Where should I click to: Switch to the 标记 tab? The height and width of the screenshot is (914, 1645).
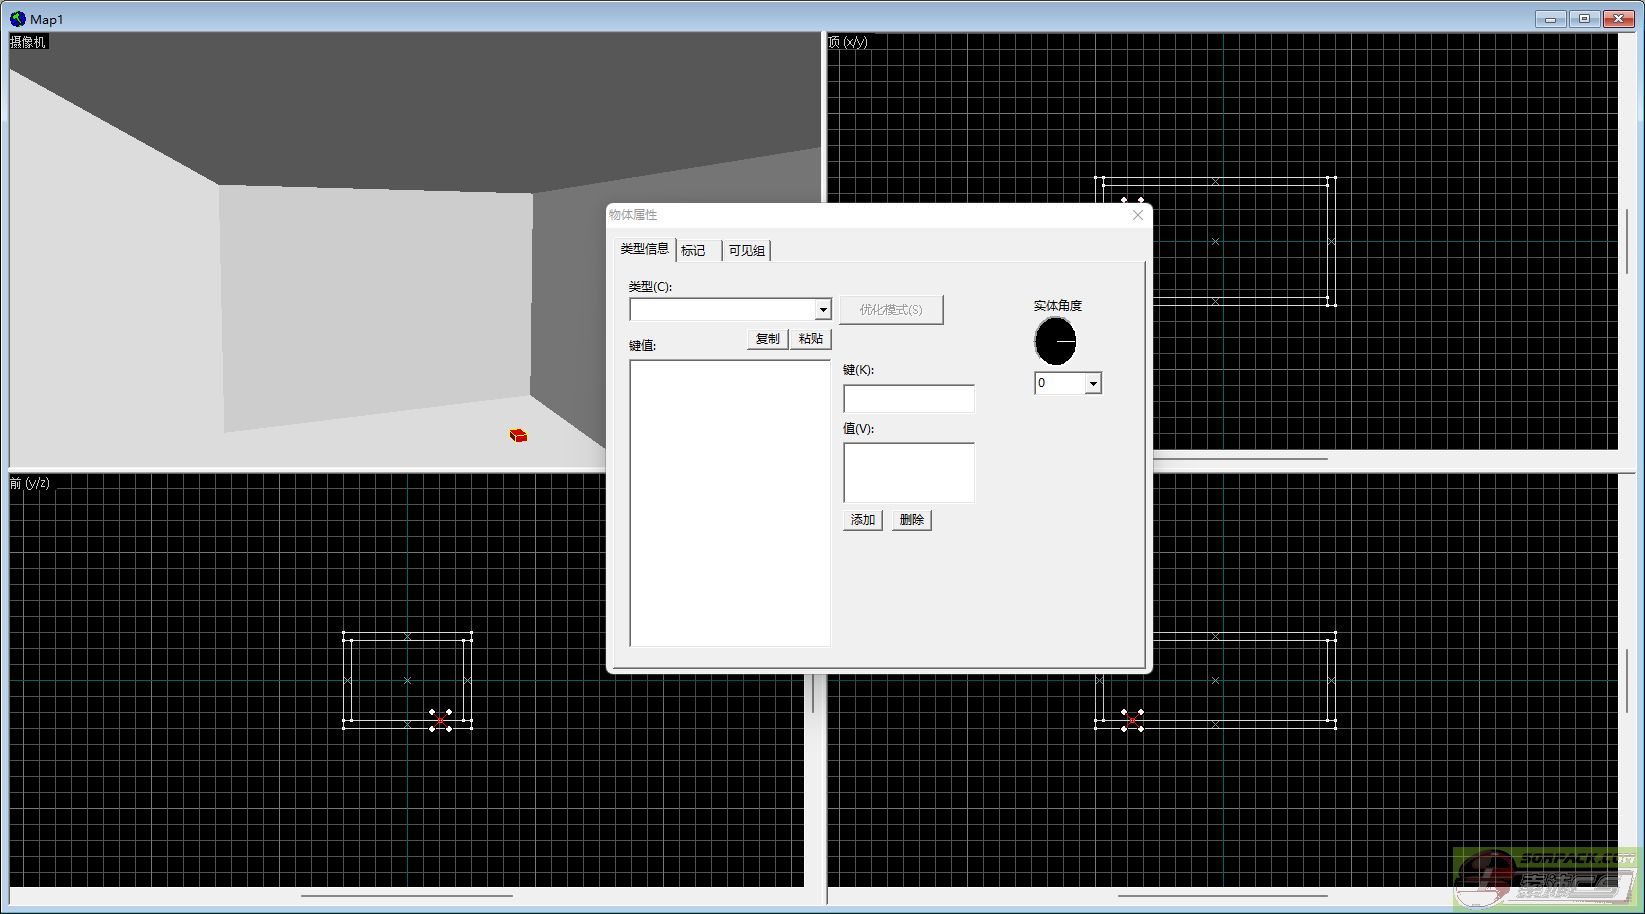coord(694,251)
